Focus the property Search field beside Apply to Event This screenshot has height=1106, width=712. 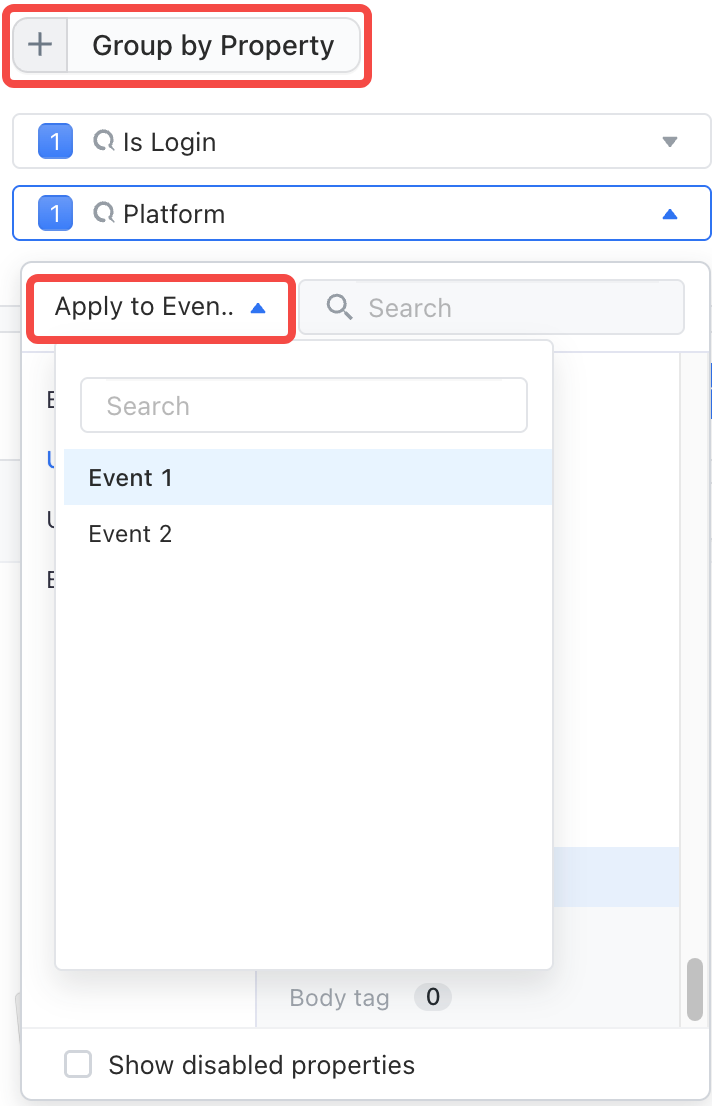(491, 308)
